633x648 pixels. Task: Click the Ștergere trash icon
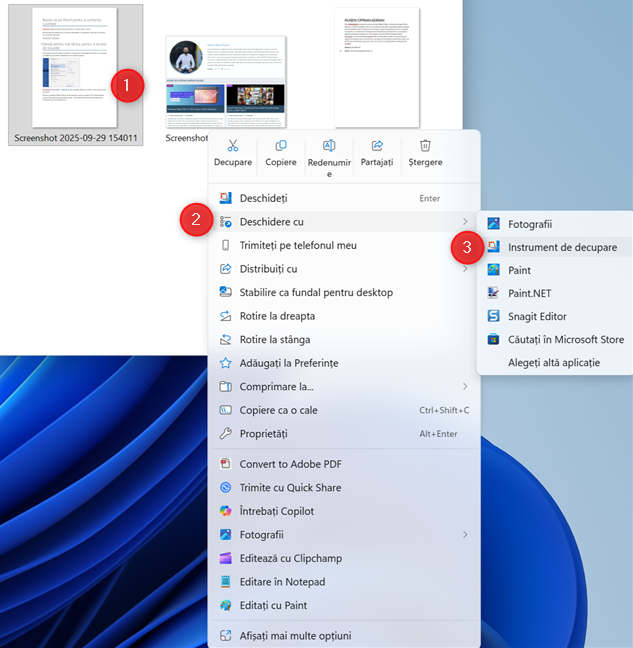[425, 146]
